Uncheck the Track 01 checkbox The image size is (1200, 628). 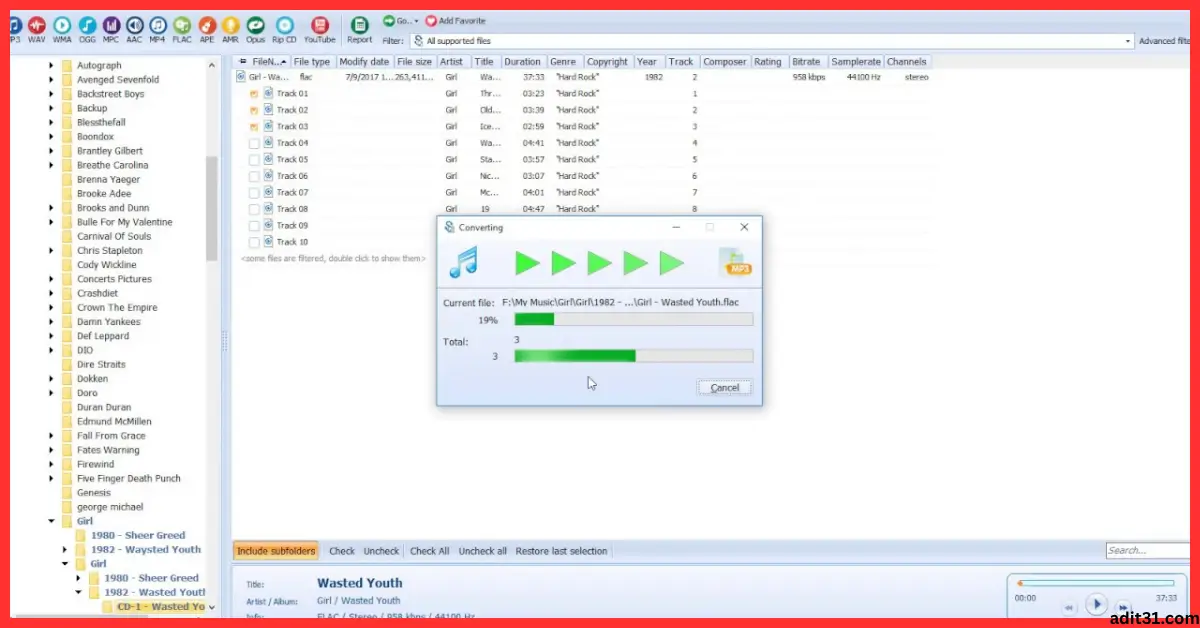pos(254,94)
